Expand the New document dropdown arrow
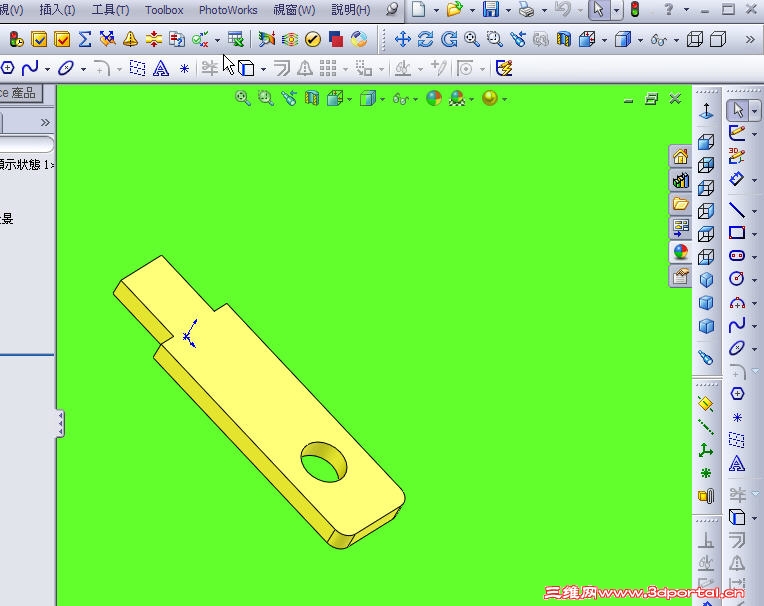 436,10
